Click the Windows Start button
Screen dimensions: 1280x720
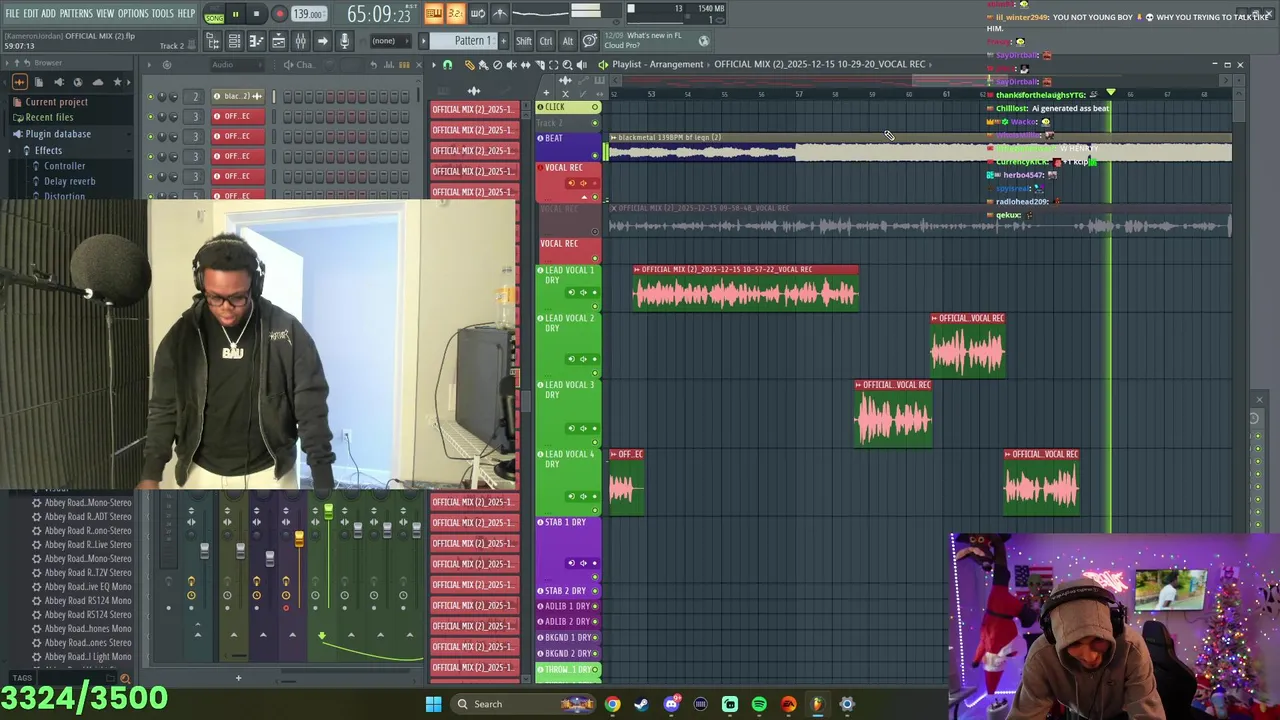coord(433,704)
